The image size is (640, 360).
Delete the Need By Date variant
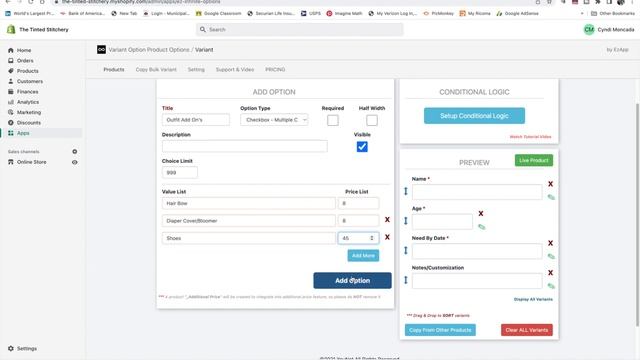(551, 243)
